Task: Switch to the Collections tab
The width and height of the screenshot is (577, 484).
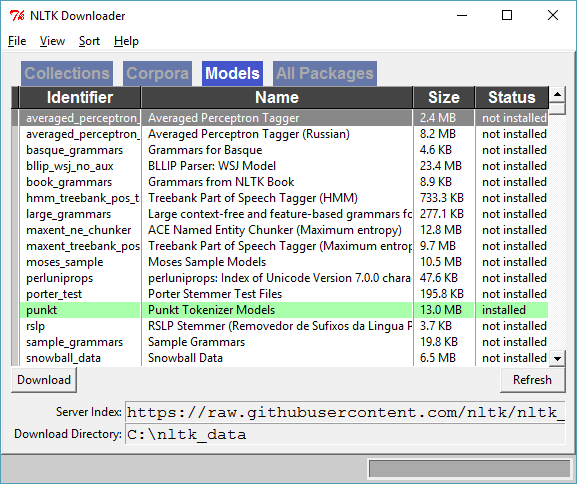Action: coord(67,73)
